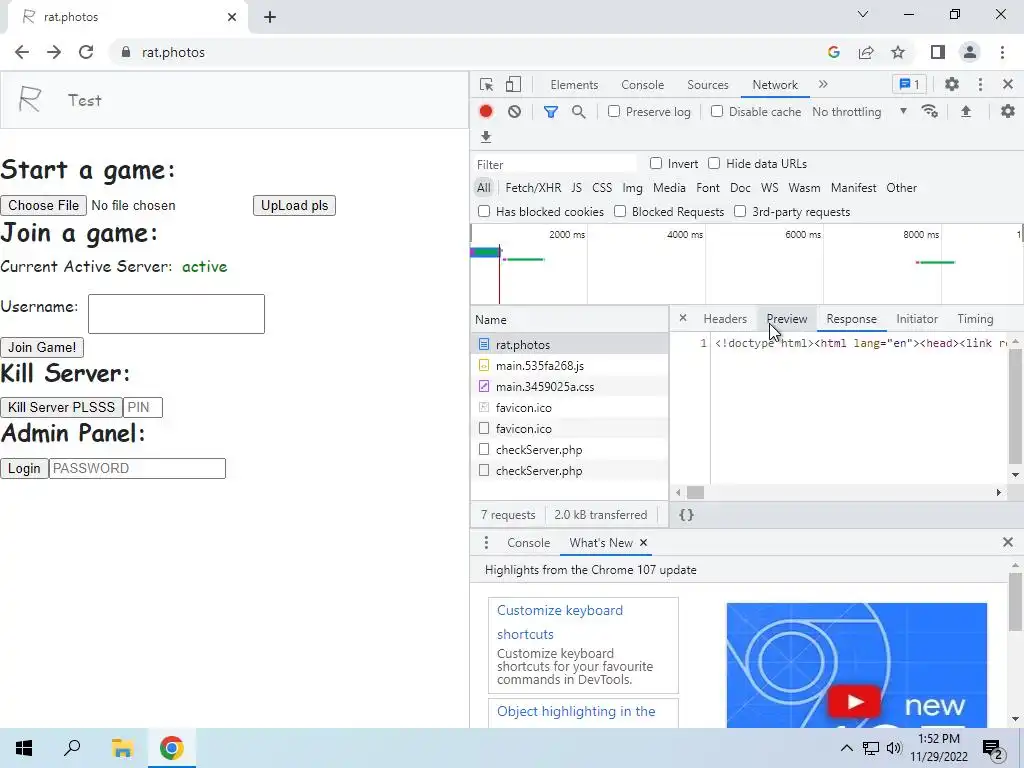Play the Chrome 107 update video thumbnail
This screenshot has width=1024, height=768.
[856, 665]
